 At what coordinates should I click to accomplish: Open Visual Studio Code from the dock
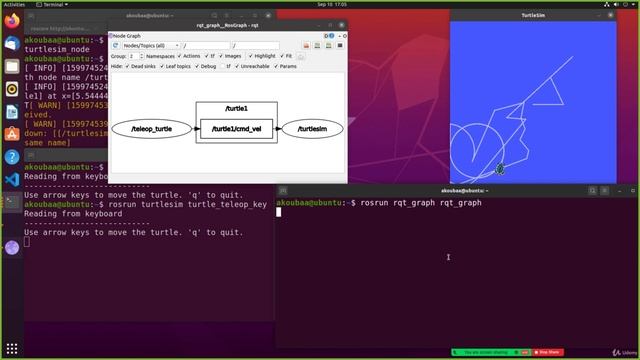pos(12,180)
